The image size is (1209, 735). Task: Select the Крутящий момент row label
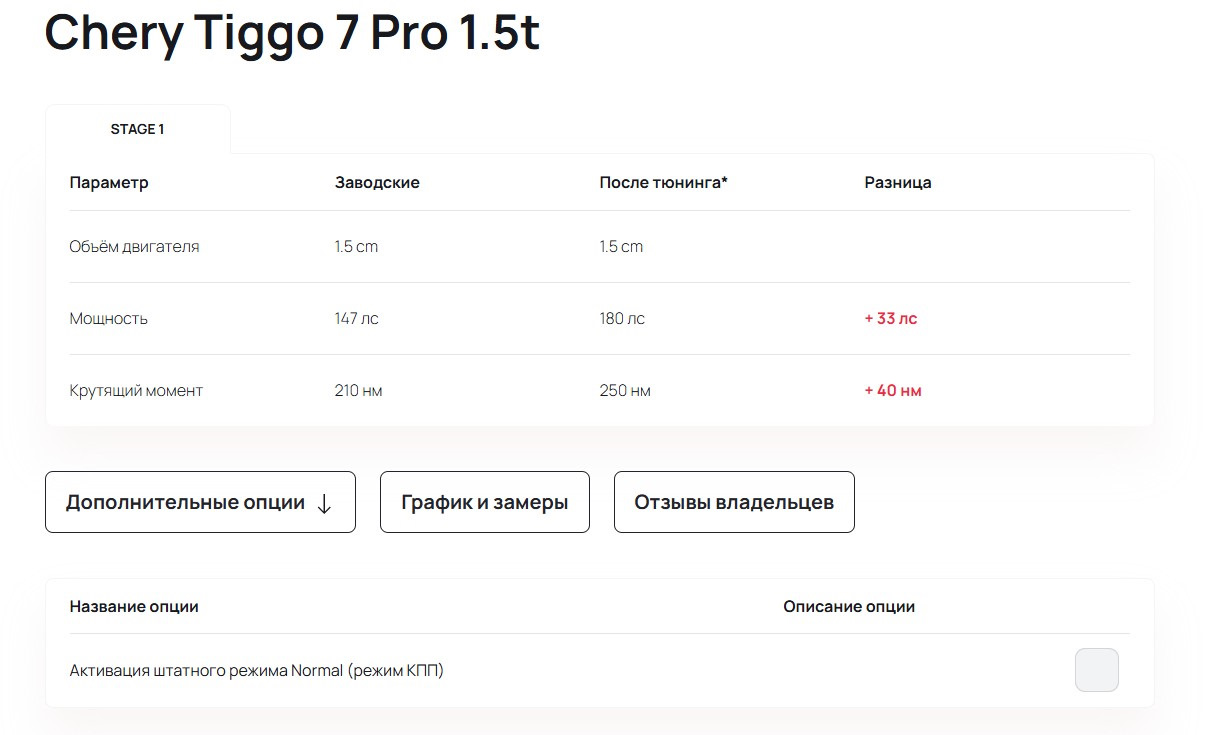tap(136, 391)
